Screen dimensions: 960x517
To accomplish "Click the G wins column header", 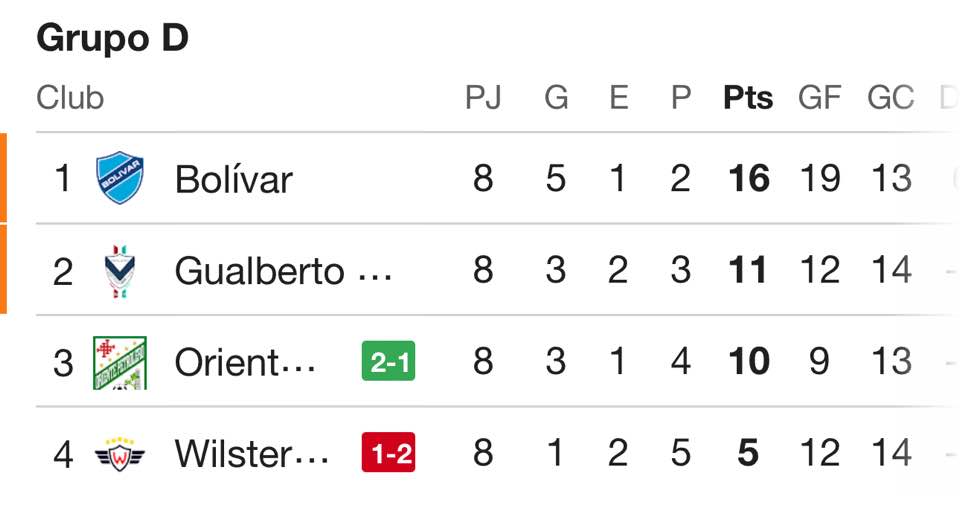I will pos(556,98).
